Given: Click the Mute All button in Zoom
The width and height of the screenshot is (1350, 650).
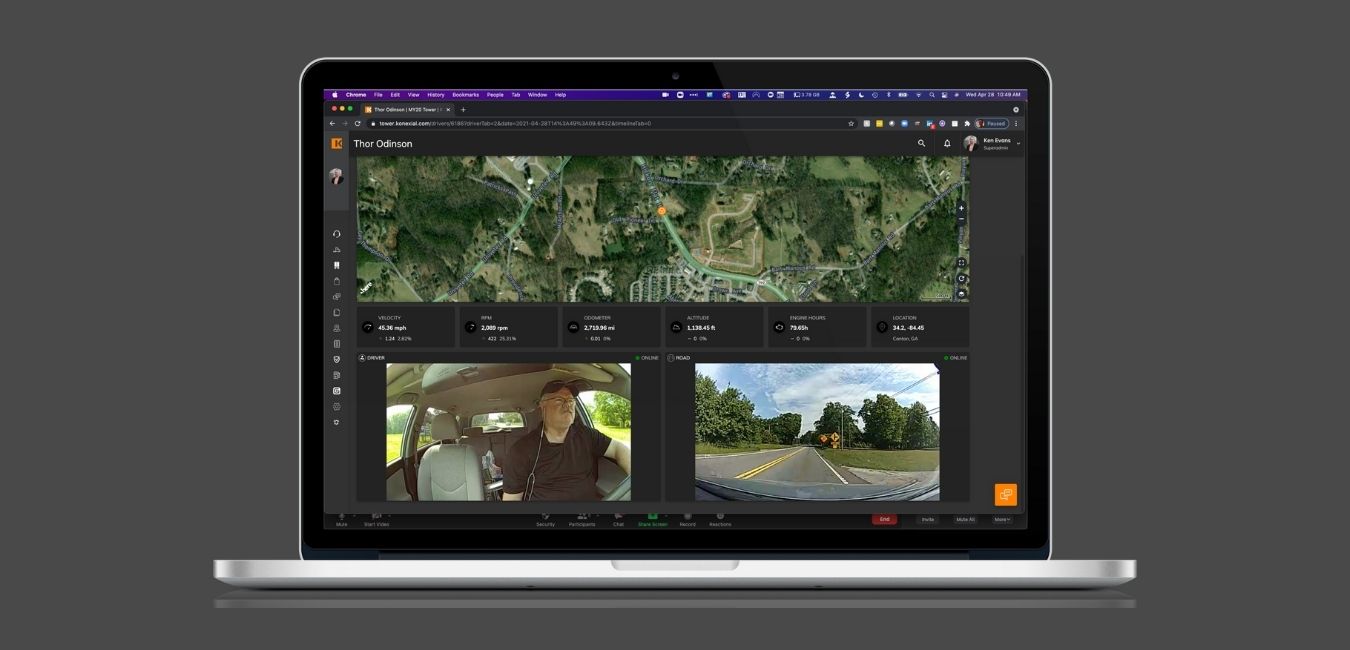Looking at the screenshot, I should pyautogui.click(x=965, y=519).
